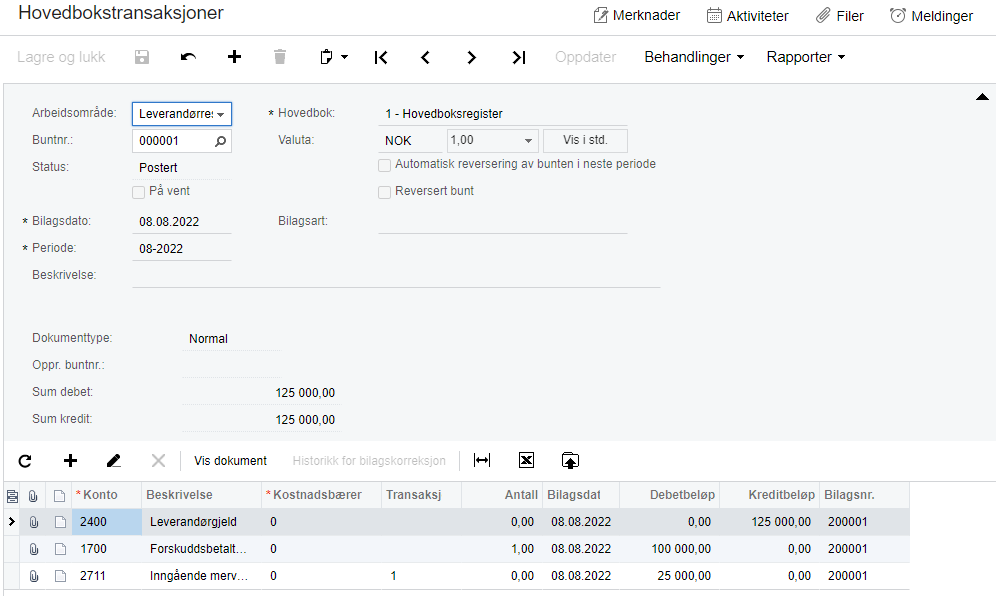Add a row via grid plus icon

[x=71, y=461]
